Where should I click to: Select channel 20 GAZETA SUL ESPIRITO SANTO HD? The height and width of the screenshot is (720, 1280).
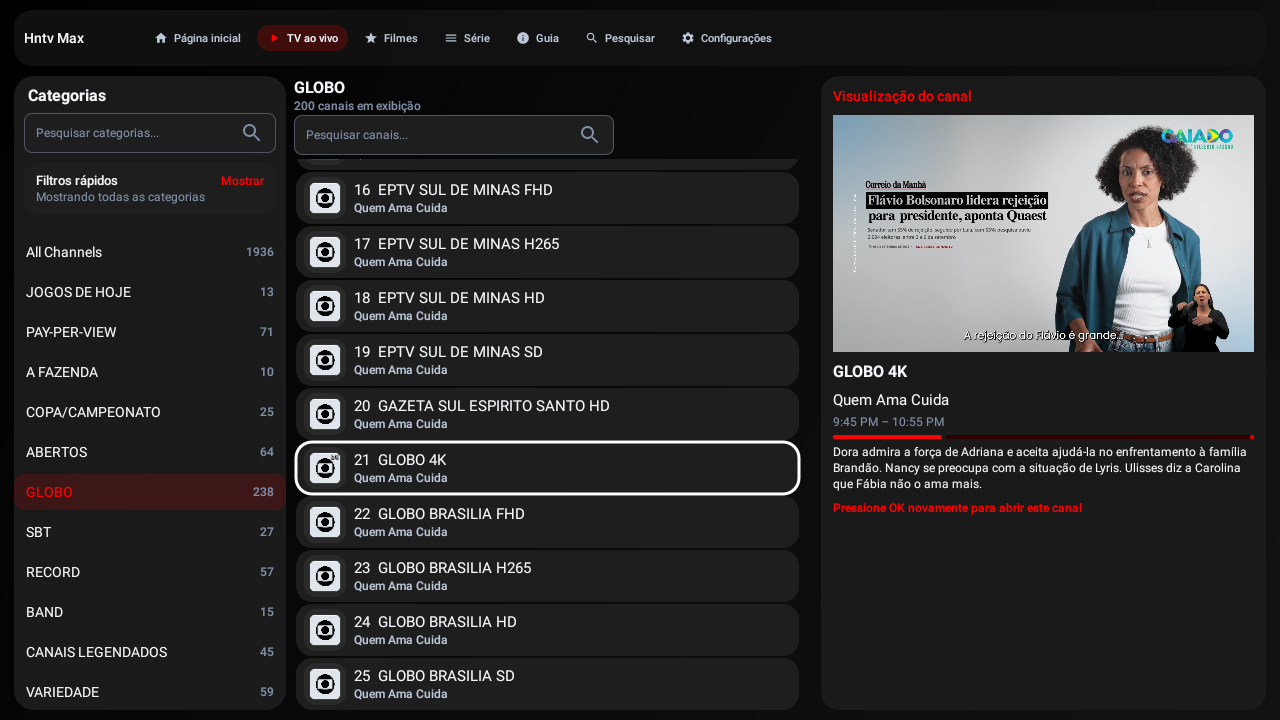click(547, 414)
